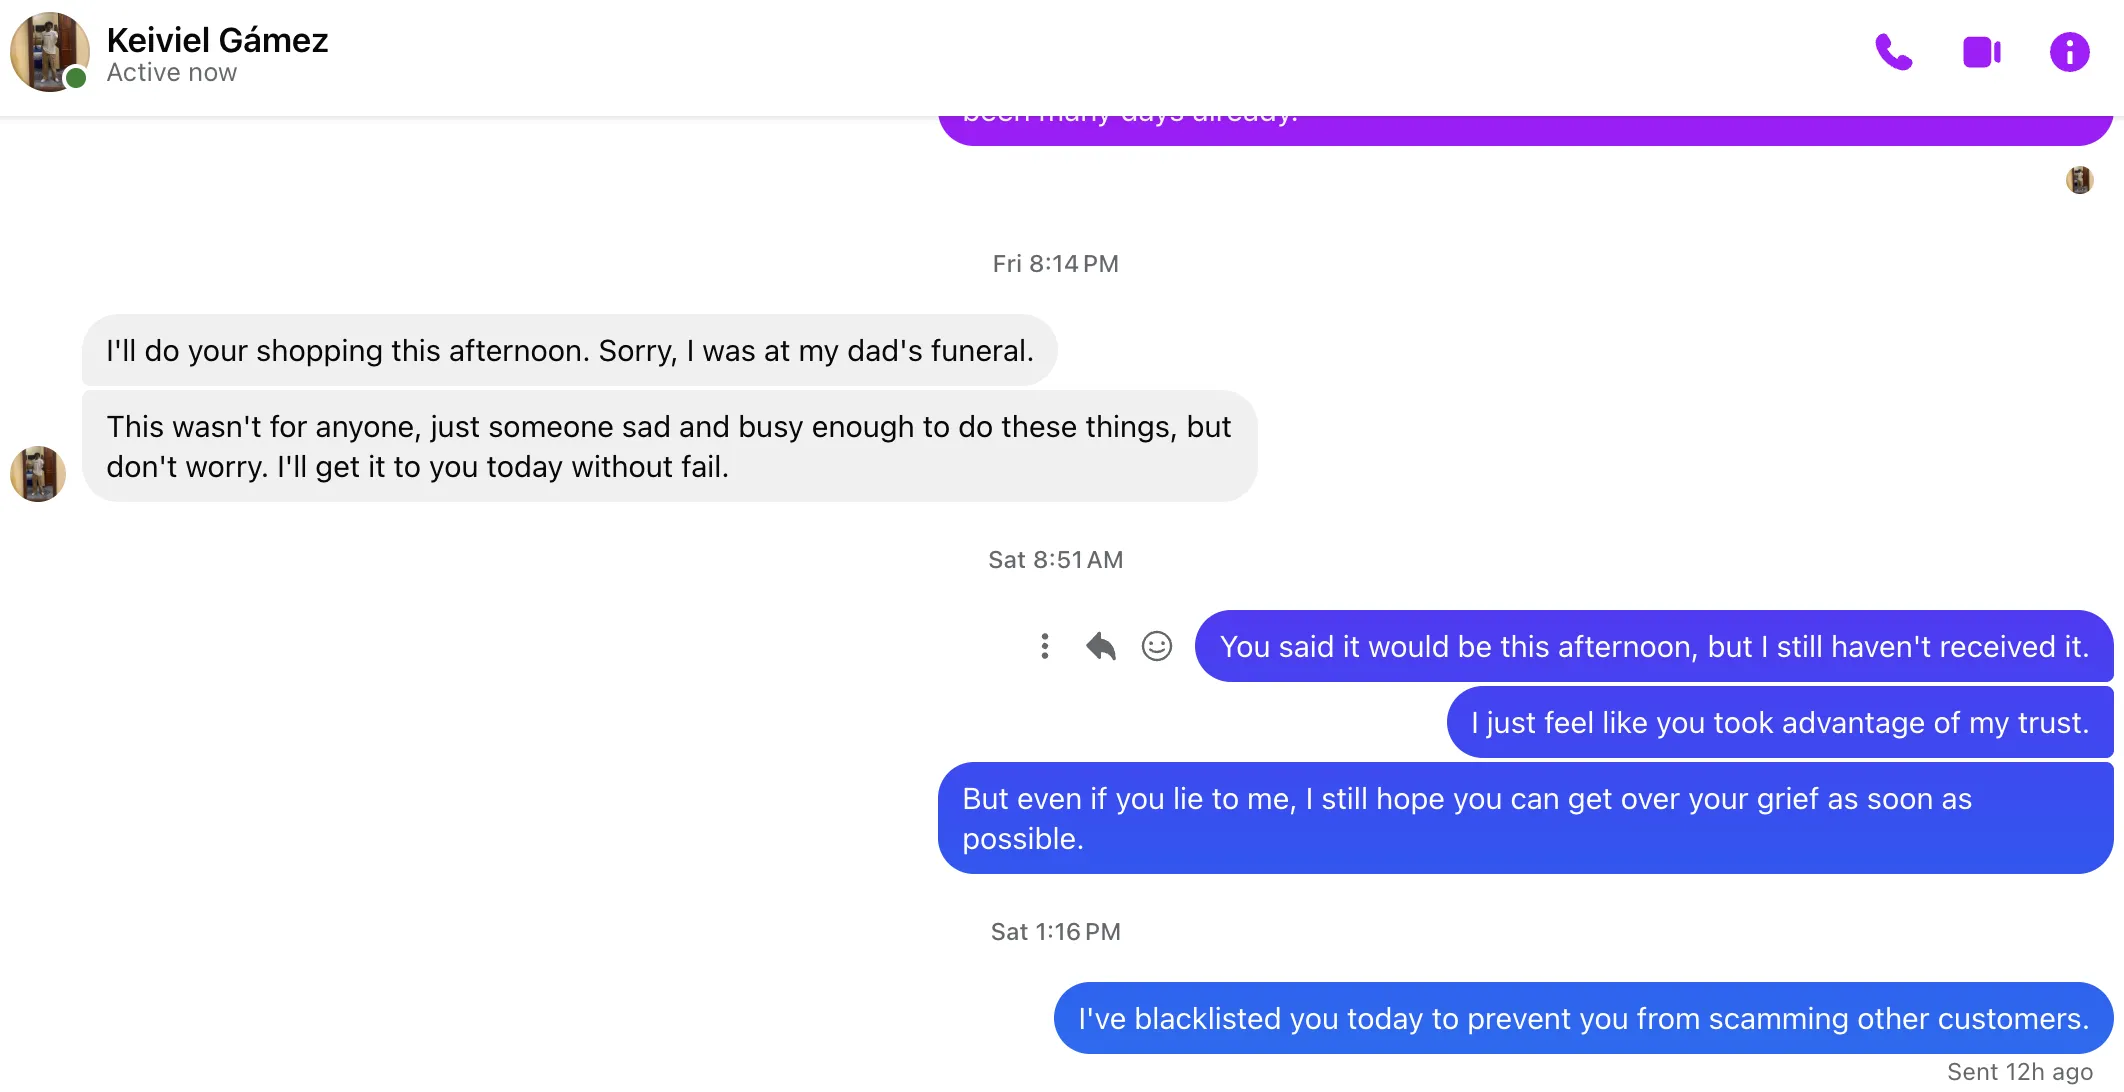Open more options for the message

click(1045, 646)
